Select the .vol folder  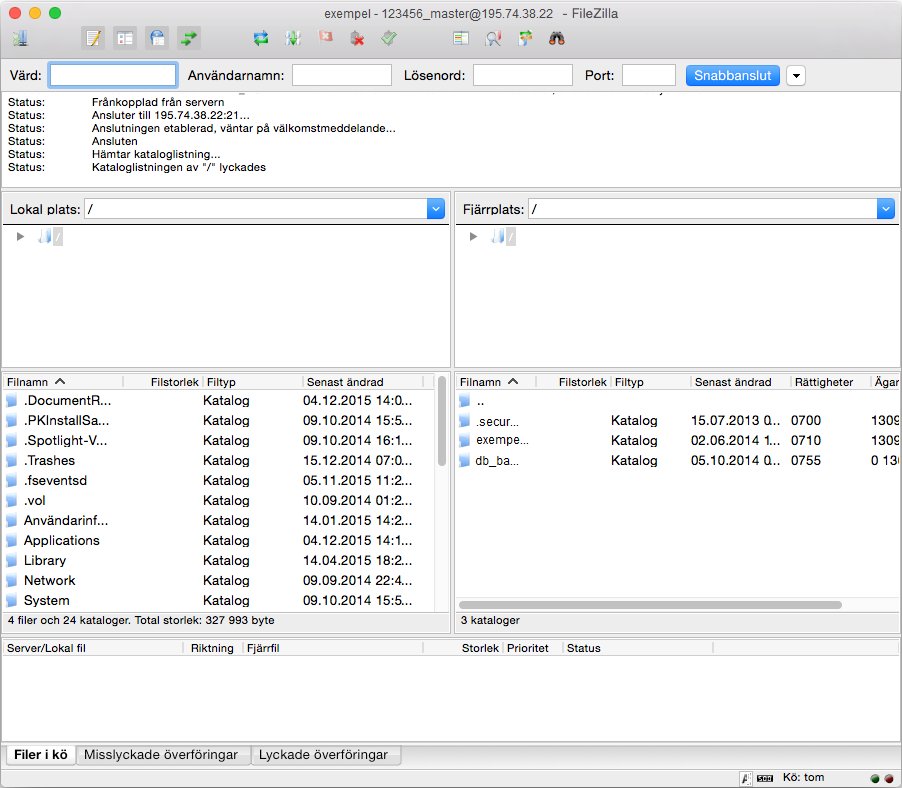(220, 501)
